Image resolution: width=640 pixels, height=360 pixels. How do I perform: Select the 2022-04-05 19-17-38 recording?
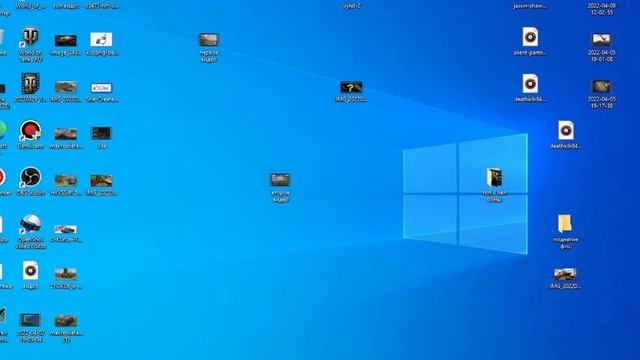[x=602, y=94]
